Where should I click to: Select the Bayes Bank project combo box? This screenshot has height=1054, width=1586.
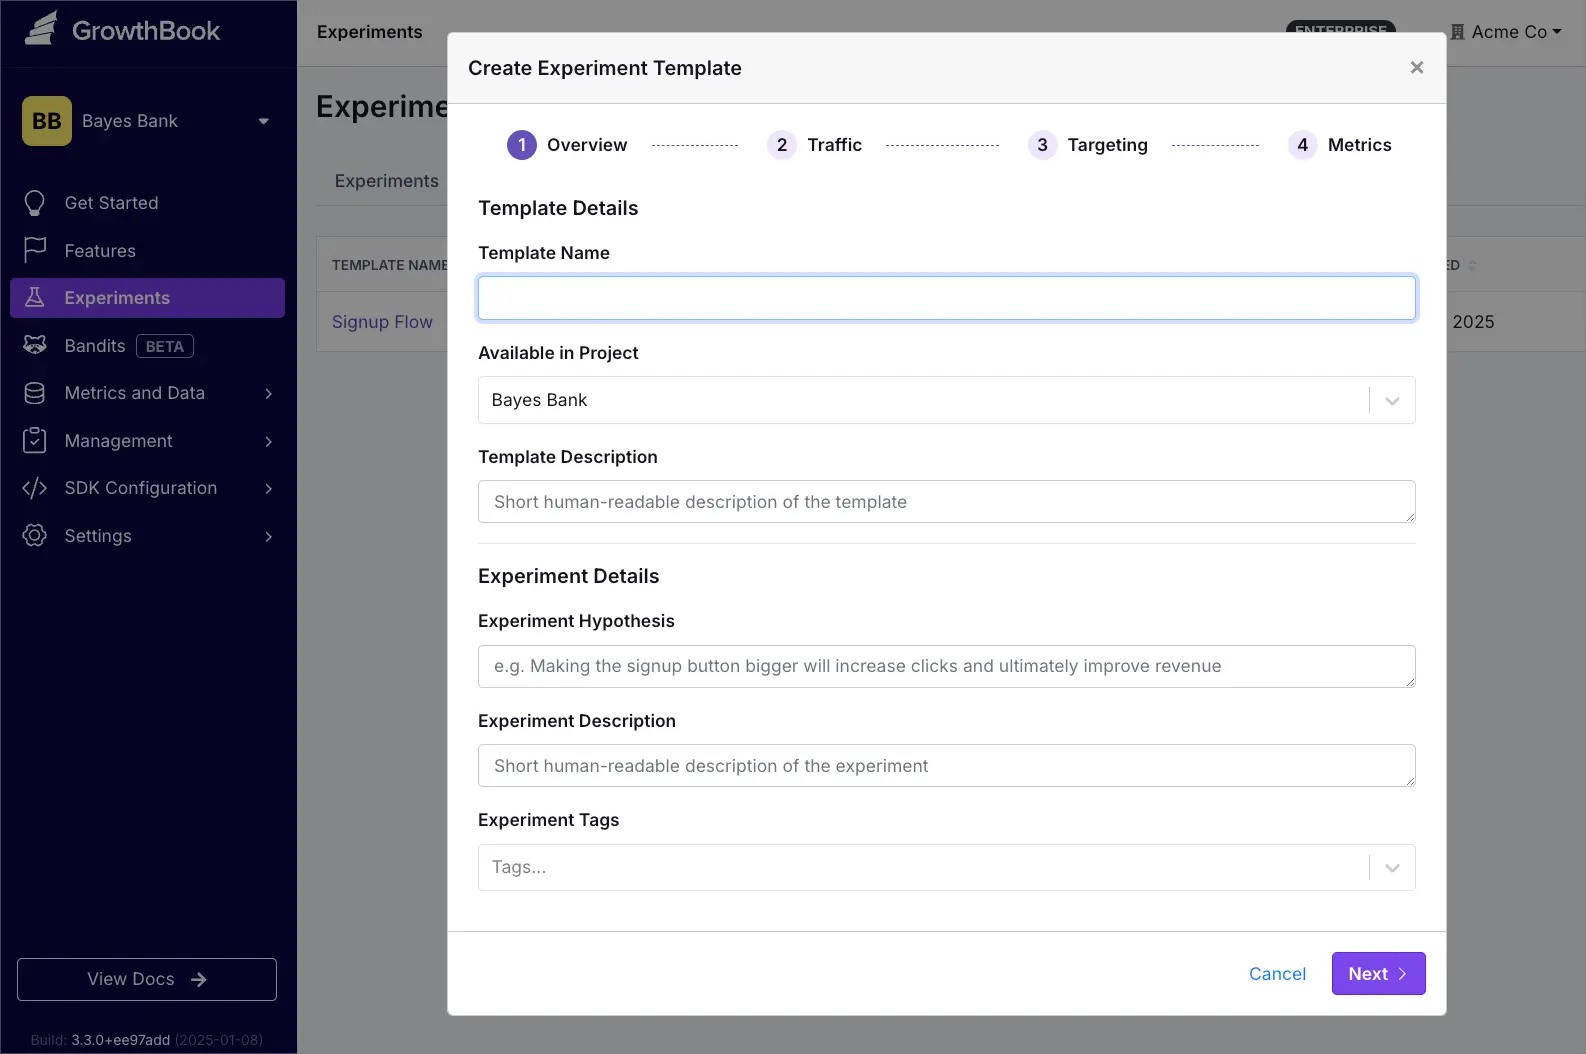click(946, 400)
